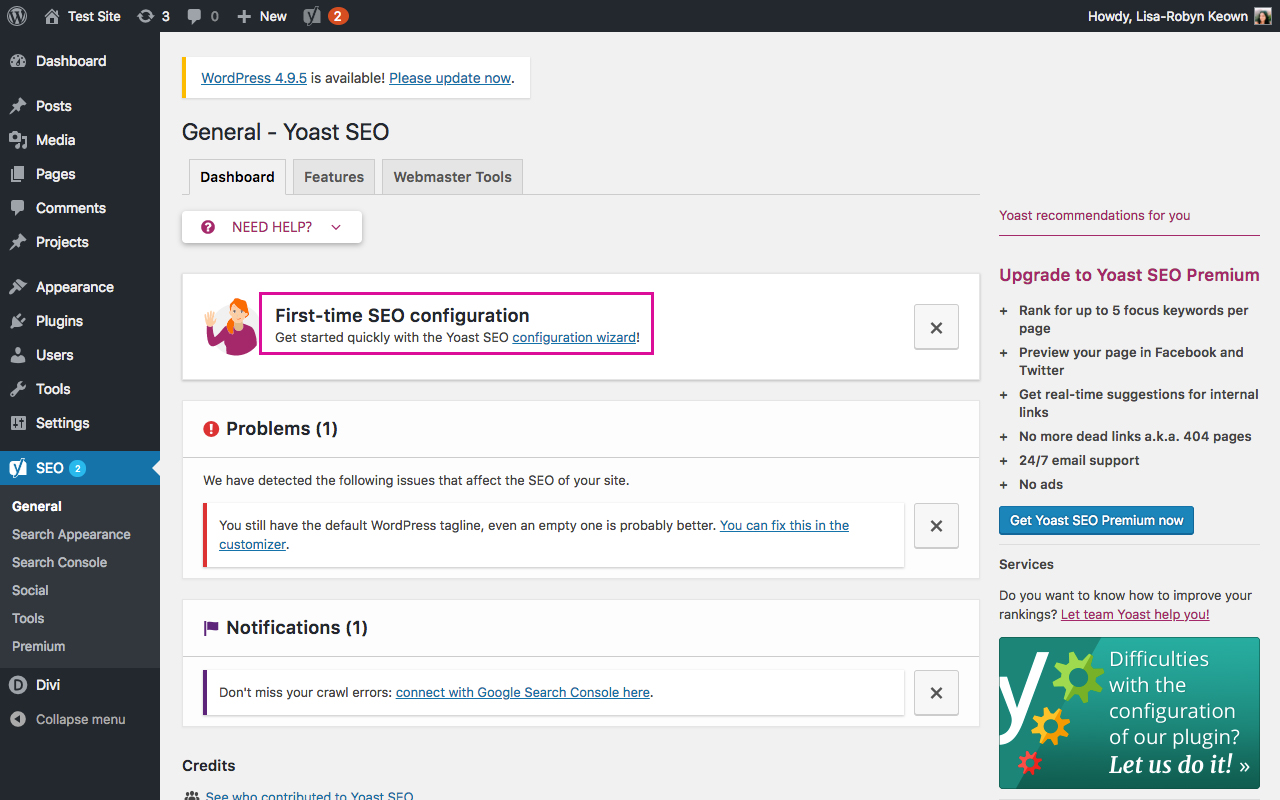The width and height of the screenshot is (1280, 800).
Task: Click the WordPress 4.9.5 link
Action: click(254, 78)
